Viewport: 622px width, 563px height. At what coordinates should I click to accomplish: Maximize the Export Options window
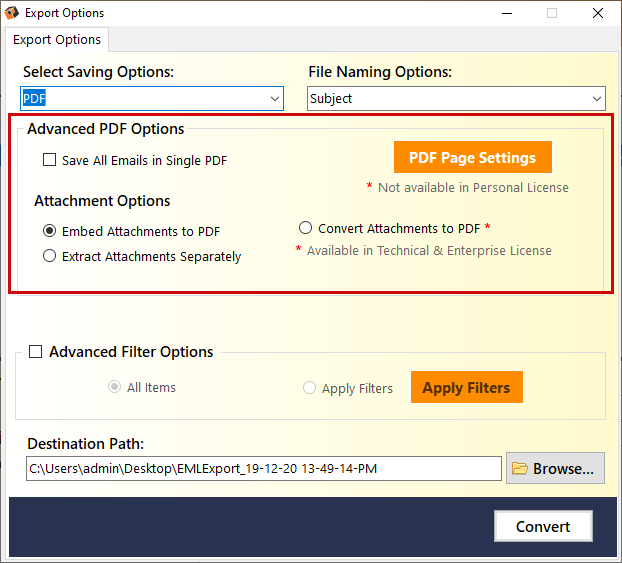click(552, 13)
